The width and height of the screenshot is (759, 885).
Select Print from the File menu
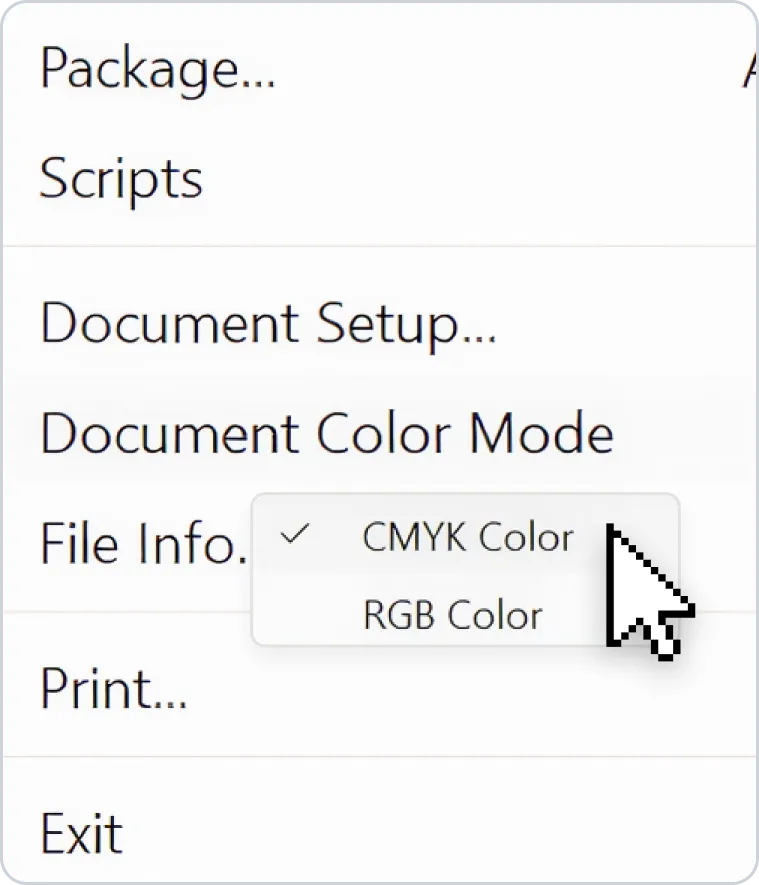[379, 689]
